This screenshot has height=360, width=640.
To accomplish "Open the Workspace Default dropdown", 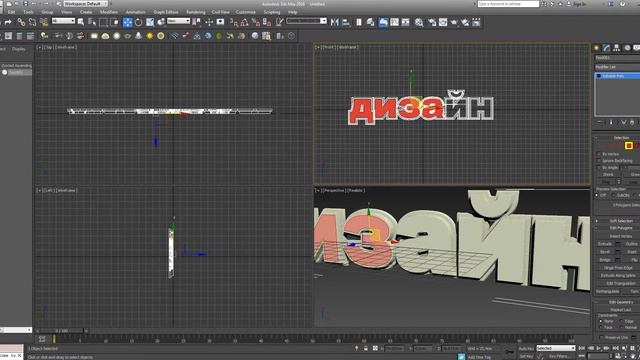I will [86, 4].
